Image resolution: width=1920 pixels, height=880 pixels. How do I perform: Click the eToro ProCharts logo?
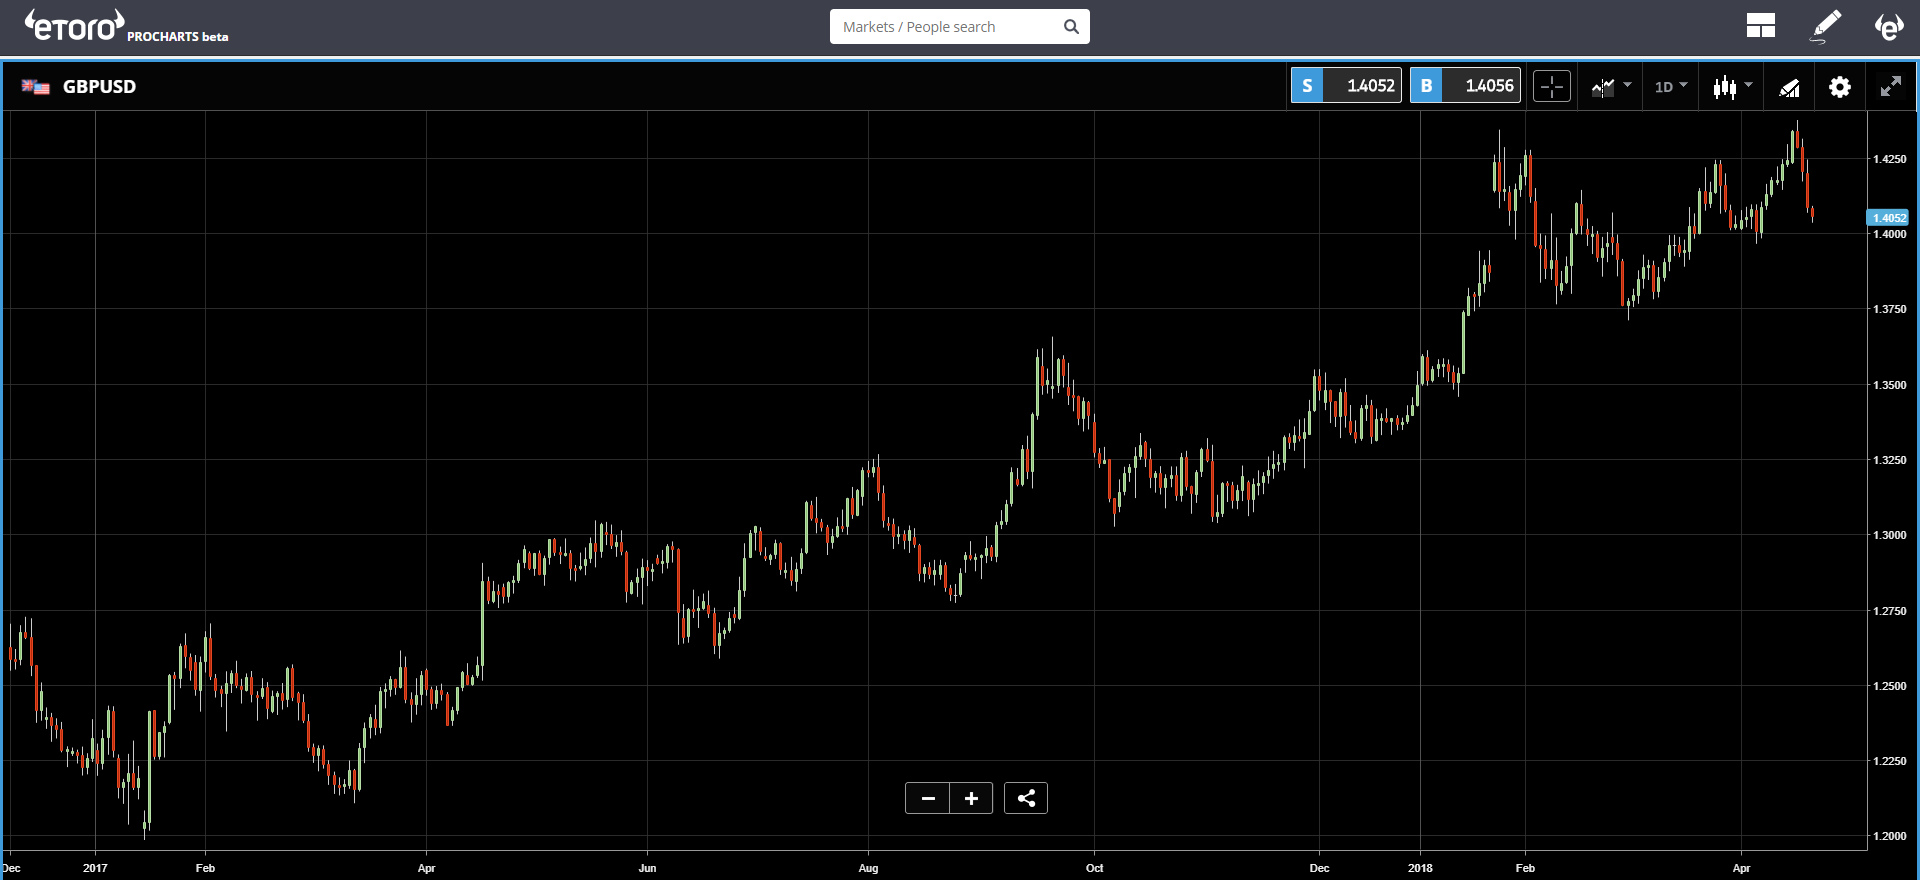tap(126, 27)
